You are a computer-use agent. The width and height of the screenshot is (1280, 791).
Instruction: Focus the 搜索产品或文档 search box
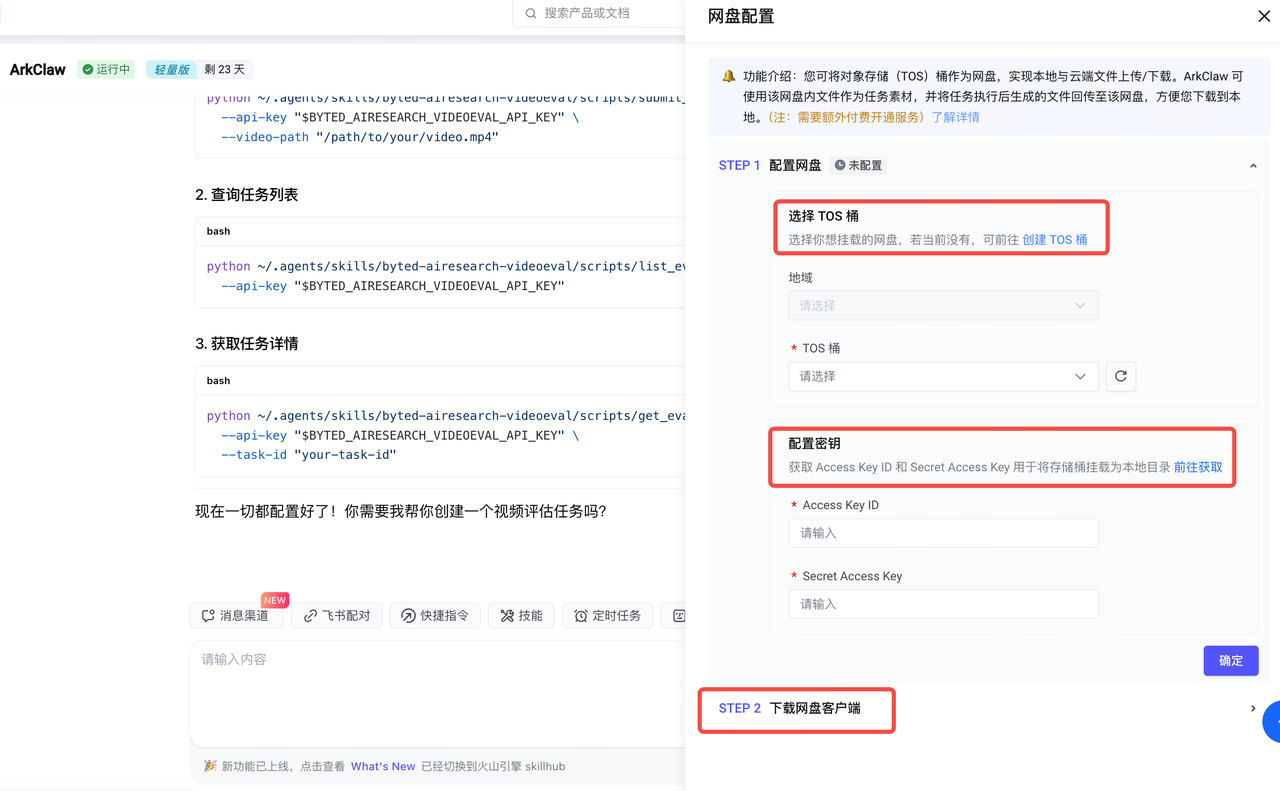point(600,13)
